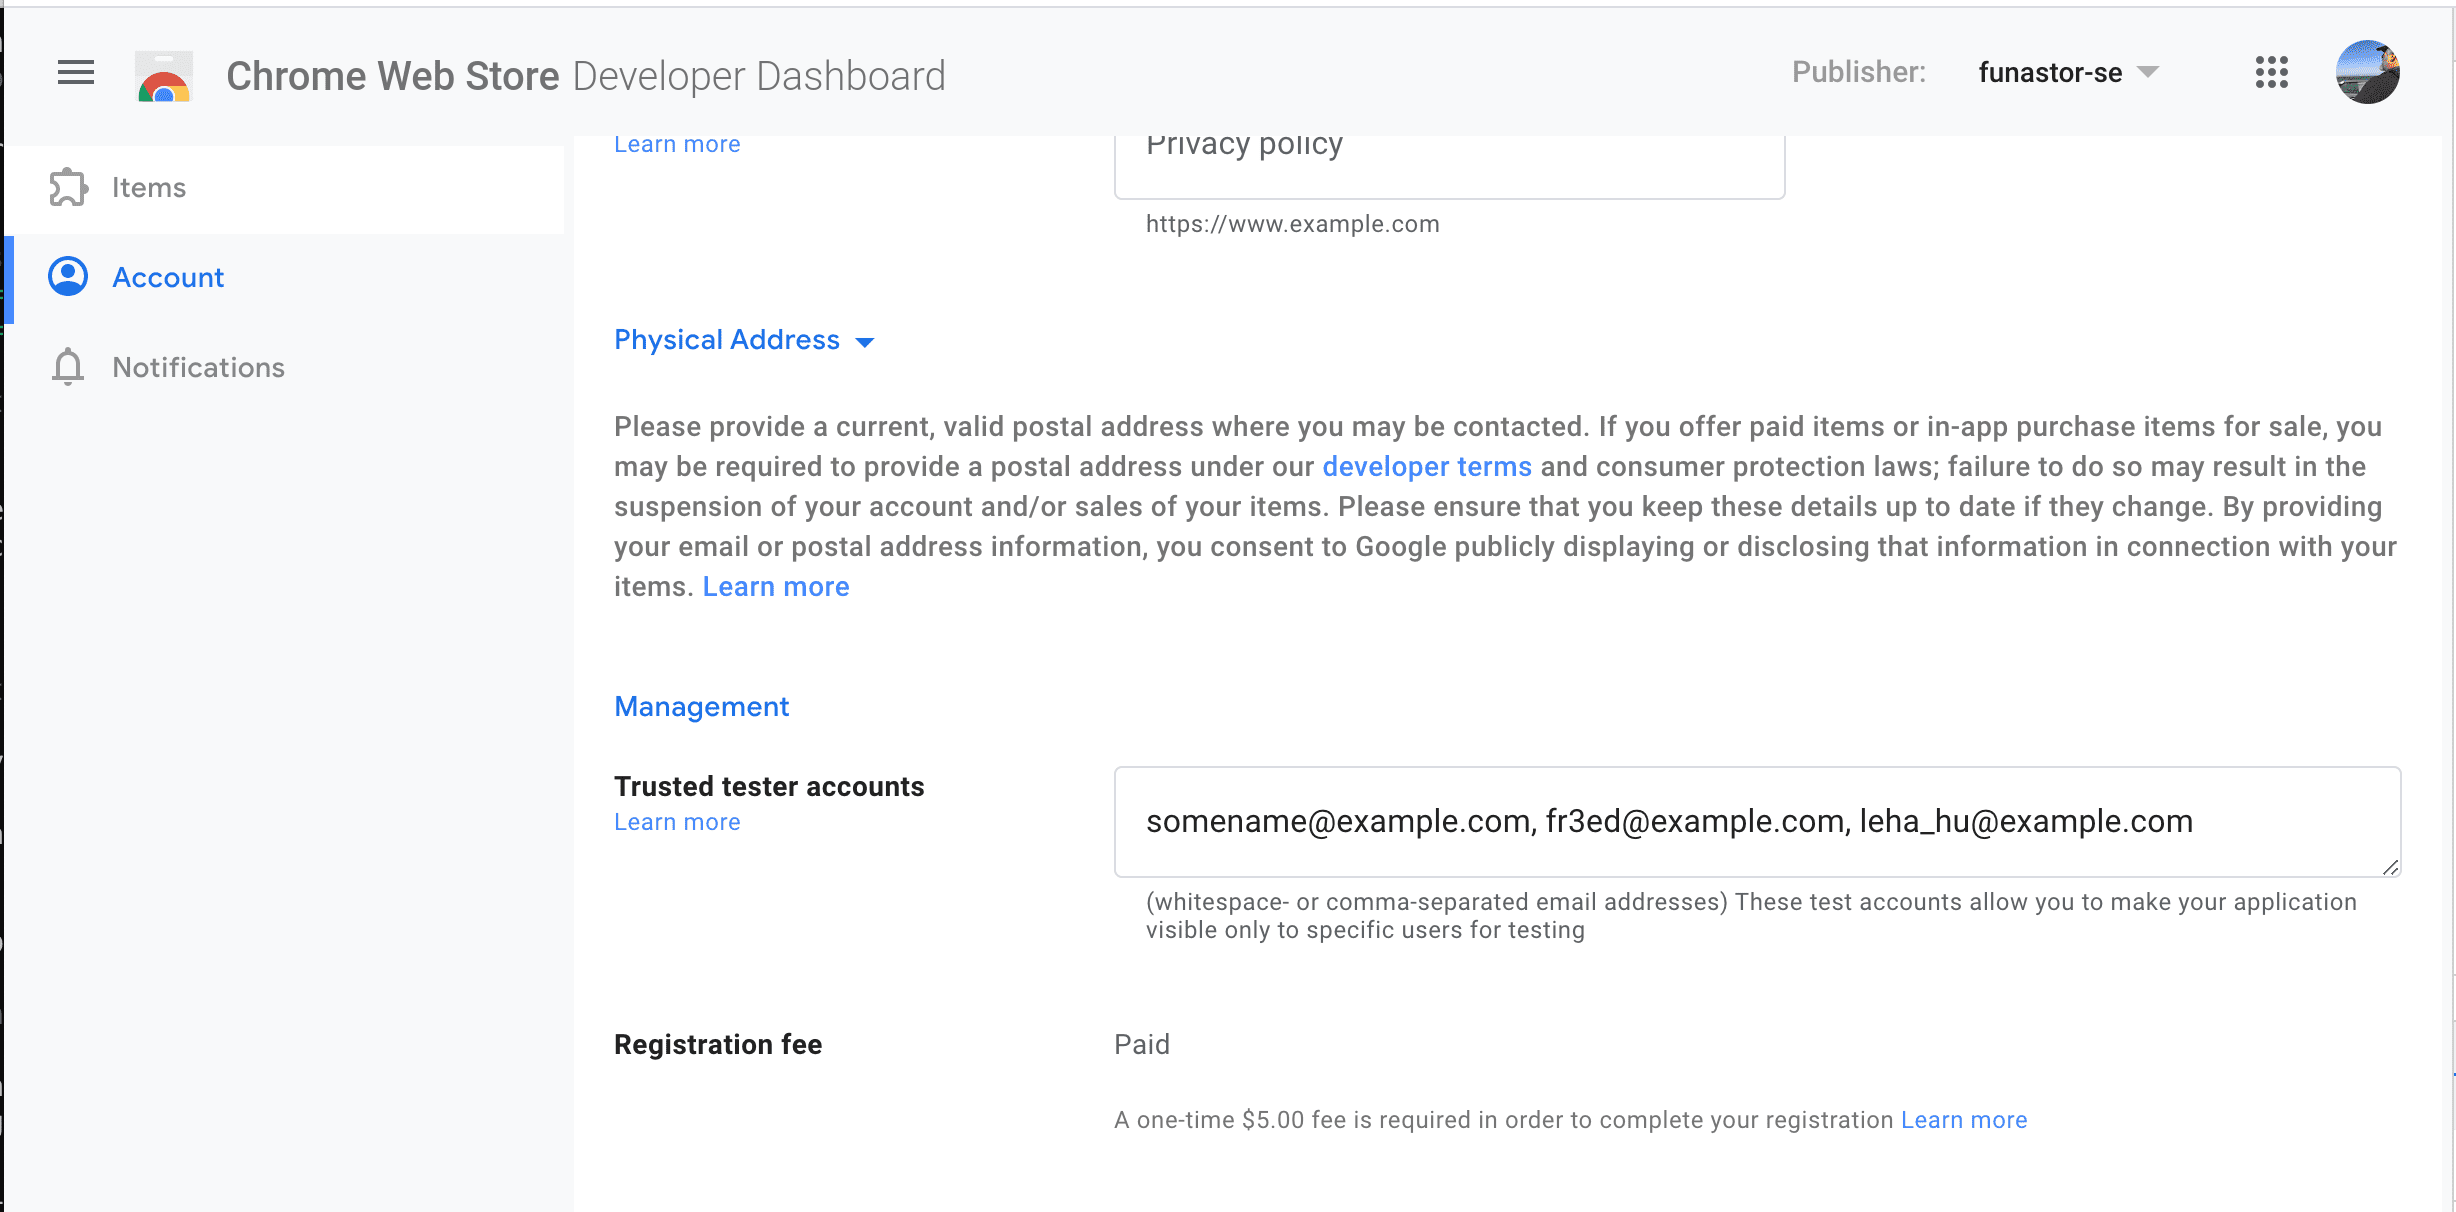Toggle the Notifications section

(199, 366)
